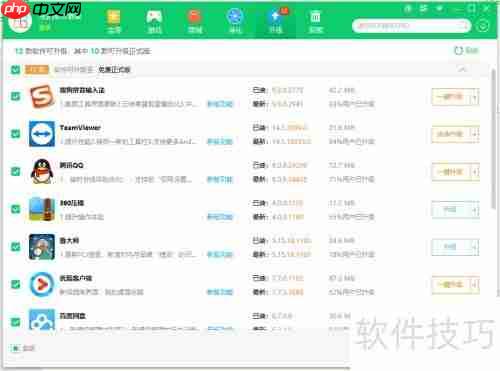Click the 搜狗拼音输入法 software name
This screenshot has width=500, height=371.
coord(82,90)
